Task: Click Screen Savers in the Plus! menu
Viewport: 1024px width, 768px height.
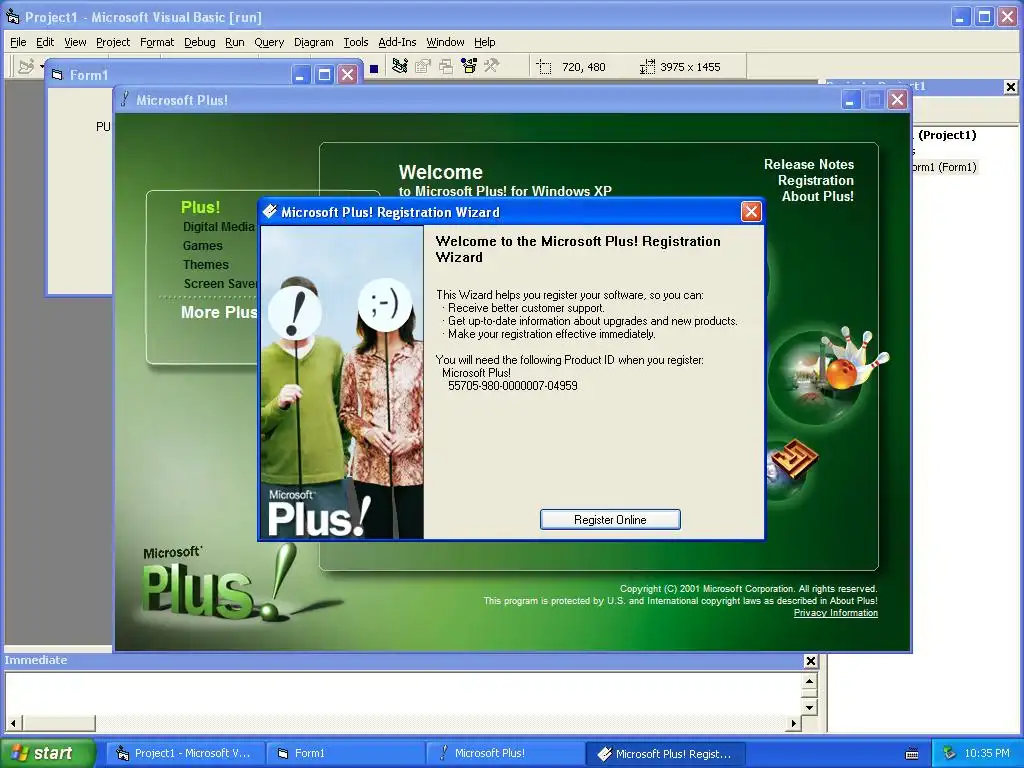Action: [221, 283]
